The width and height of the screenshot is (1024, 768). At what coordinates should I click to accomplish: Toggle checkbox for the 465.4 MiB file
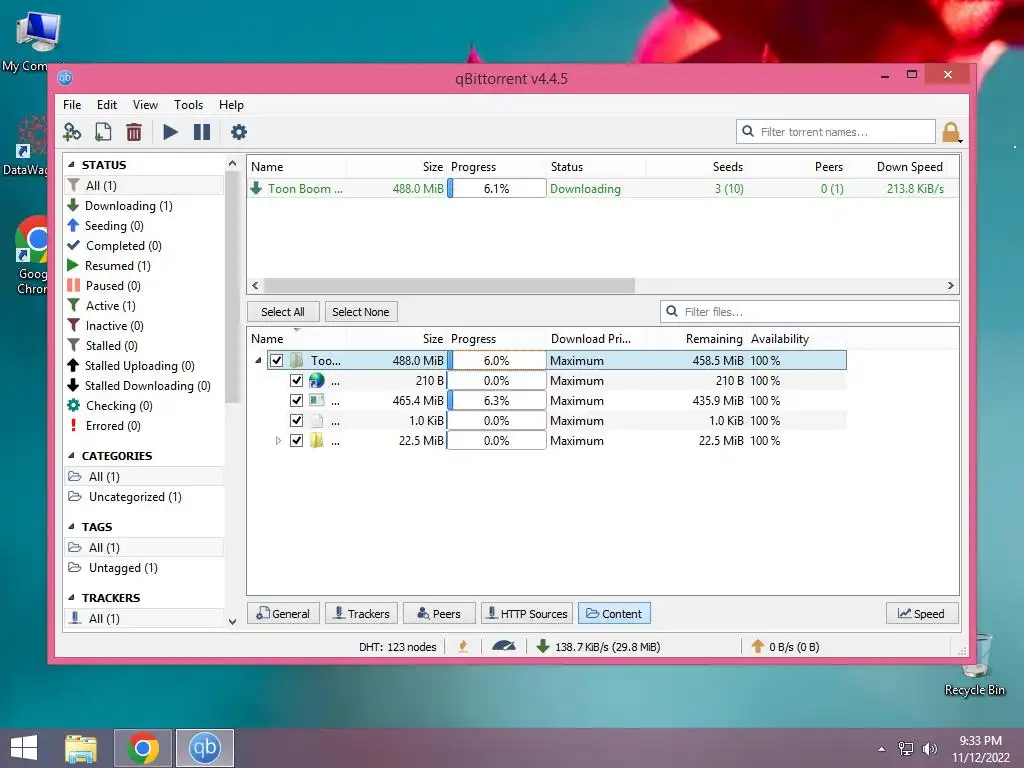pyautogui.click(x=296, y=400)
